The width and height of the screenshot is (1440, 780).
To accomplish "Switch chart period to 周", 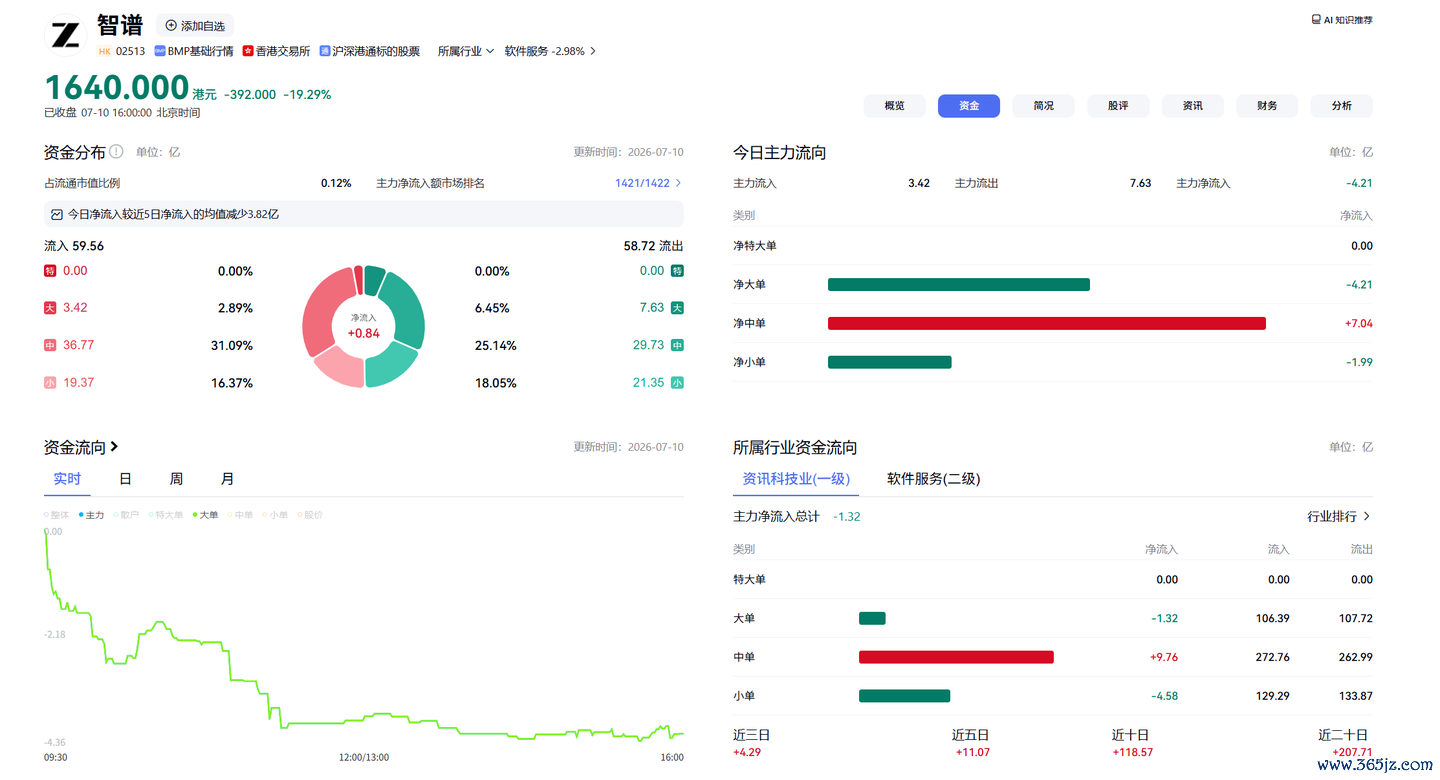I will tap(176, 479).
